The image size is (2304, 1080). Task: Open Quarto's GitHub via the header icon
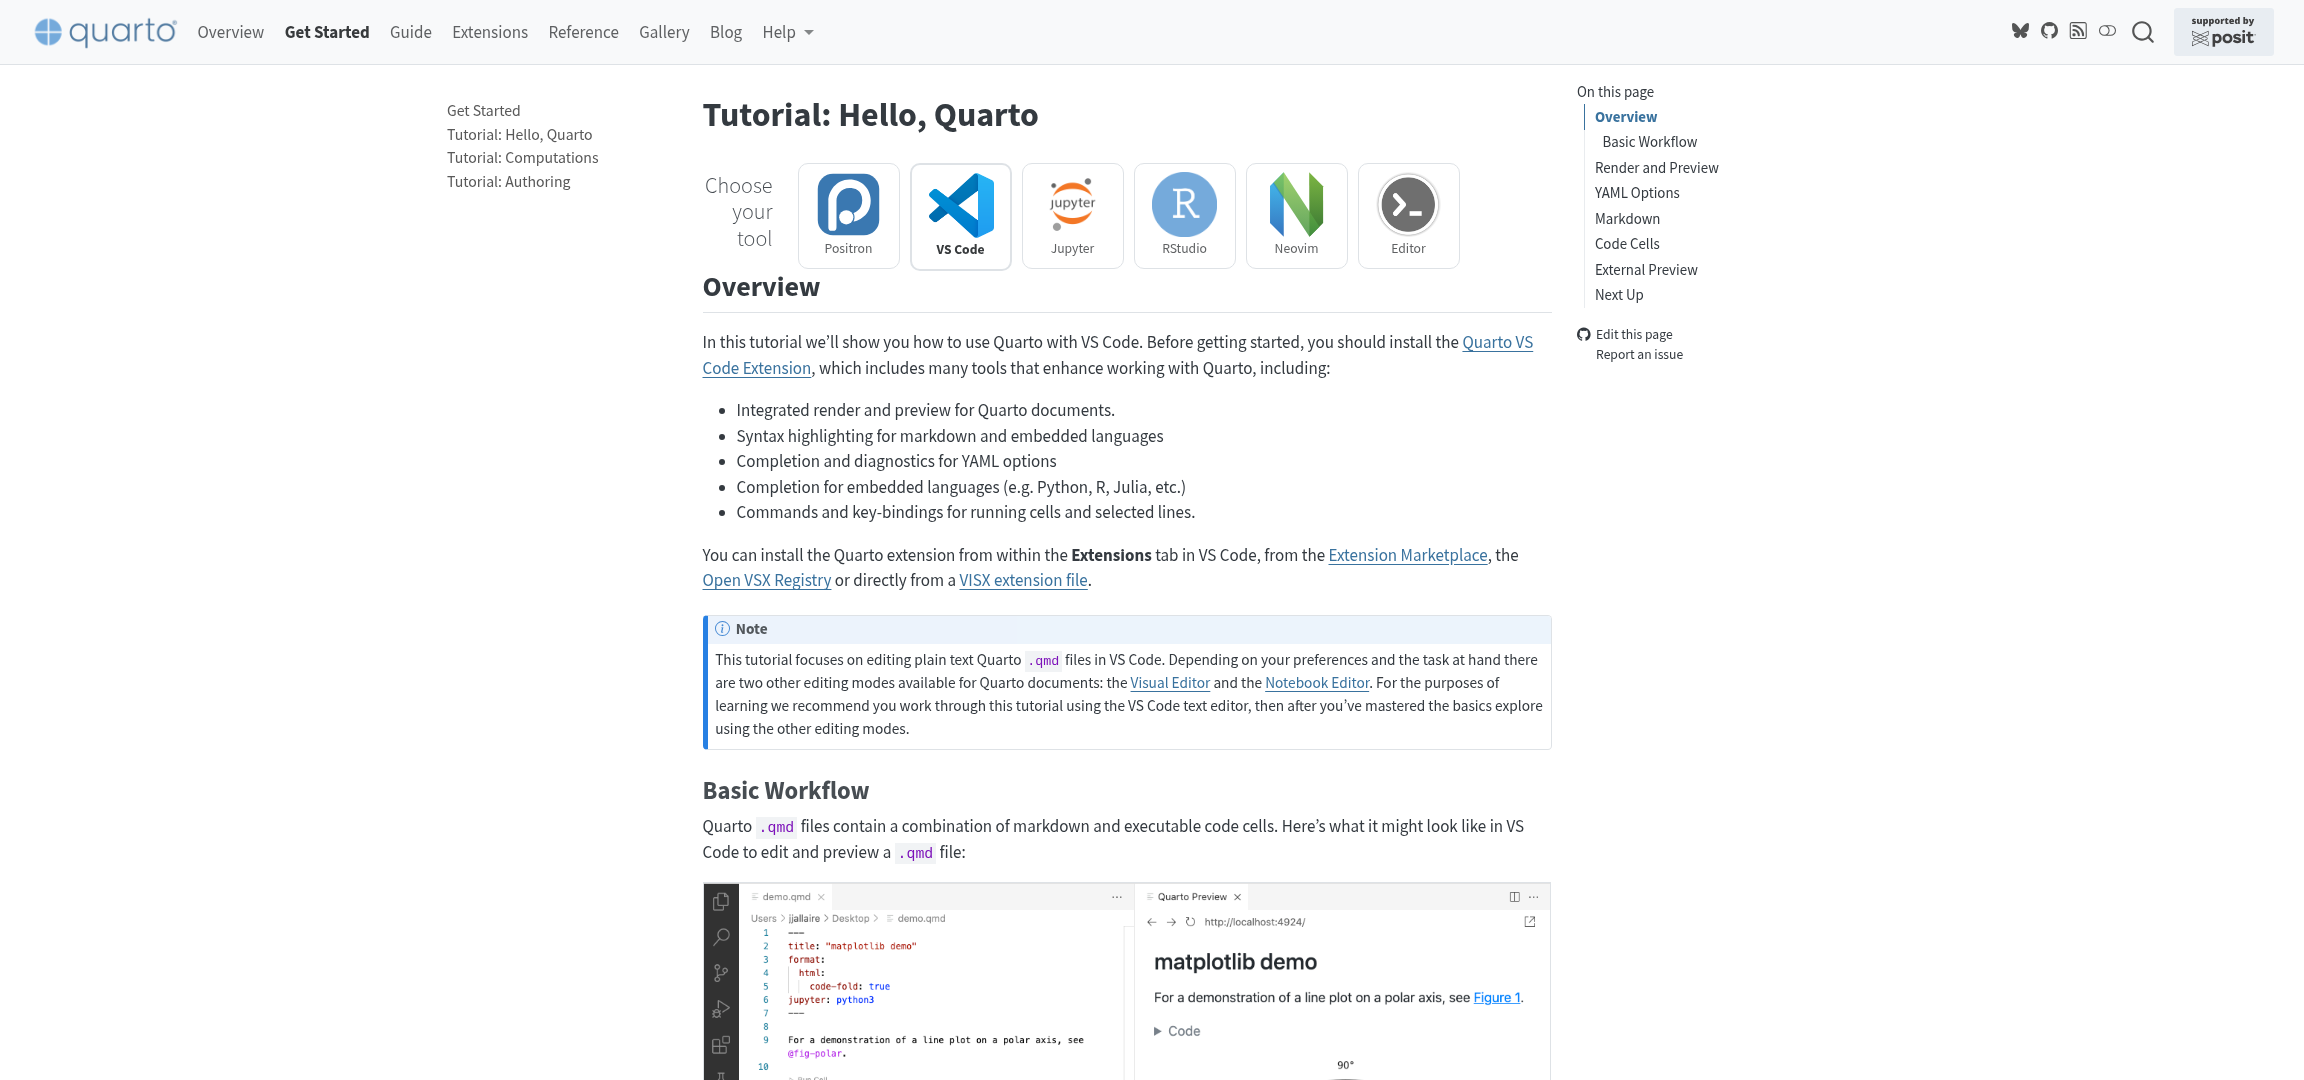2049,31
